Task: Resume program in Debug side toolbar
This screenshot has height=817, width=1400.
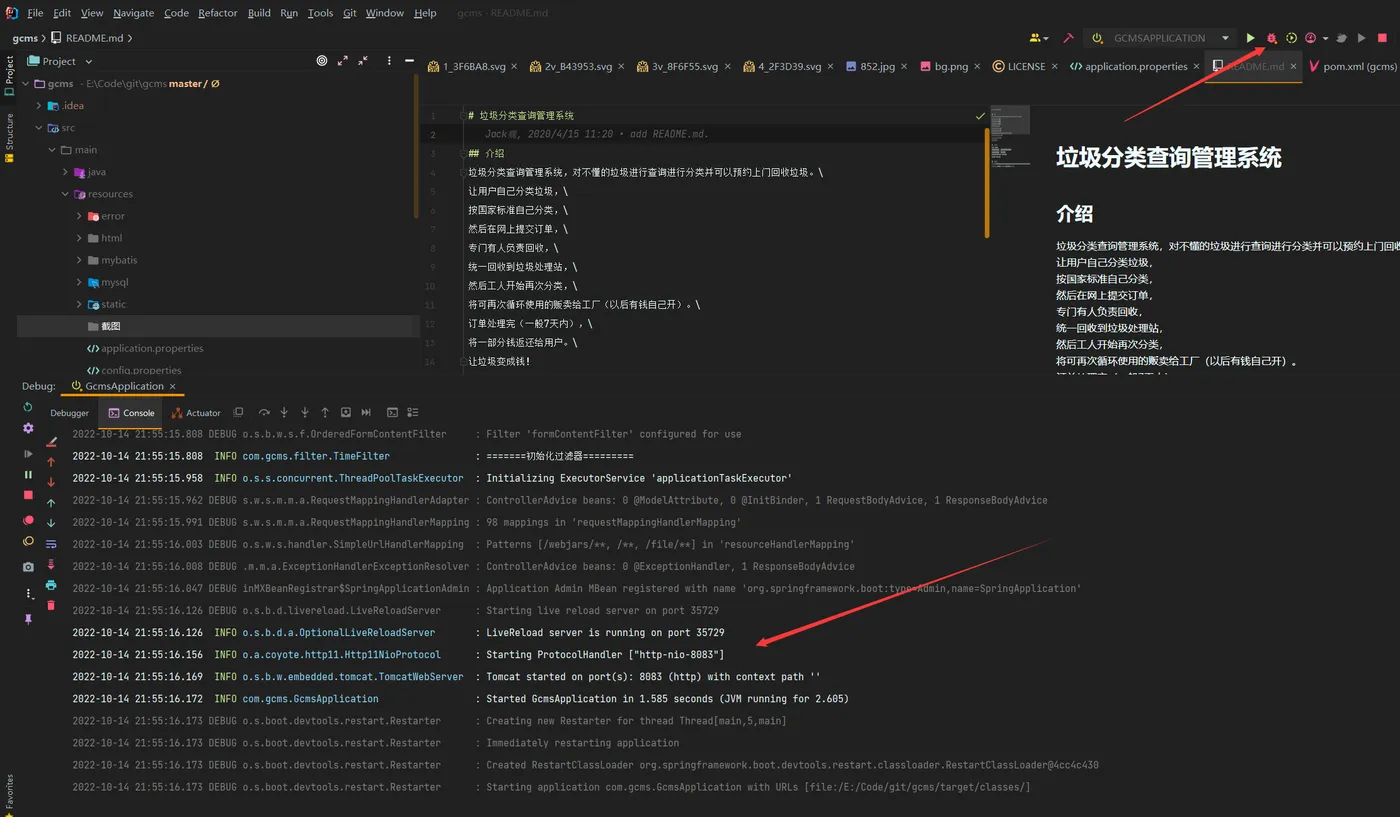Action: pyautogui.click(x=28, y=454)
